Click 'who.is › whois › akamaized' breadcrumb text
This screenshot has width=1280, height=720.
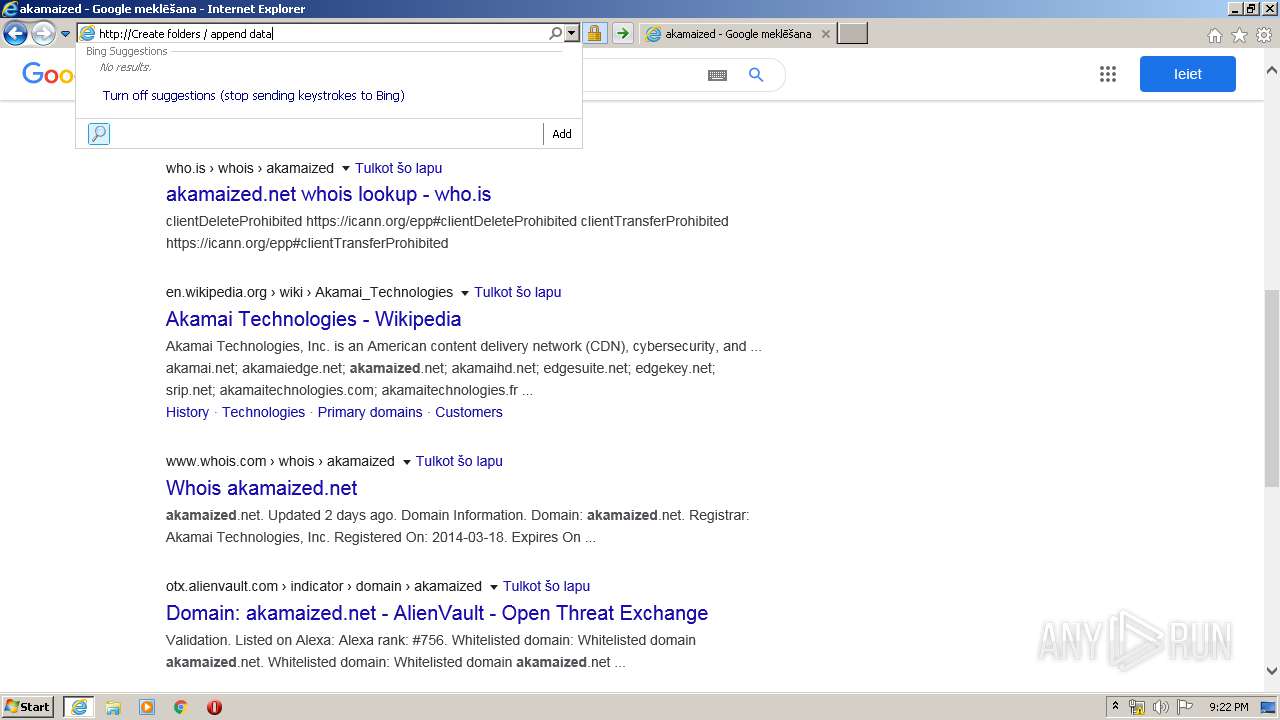click(x=250, y=168)
